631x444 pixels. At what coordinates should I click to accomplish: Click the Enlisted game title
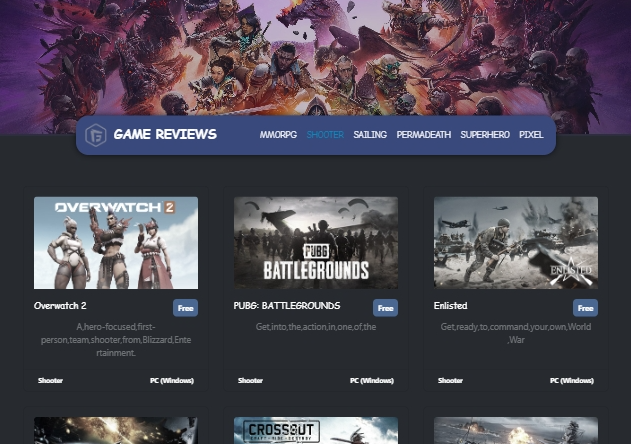tap(451, 306)
